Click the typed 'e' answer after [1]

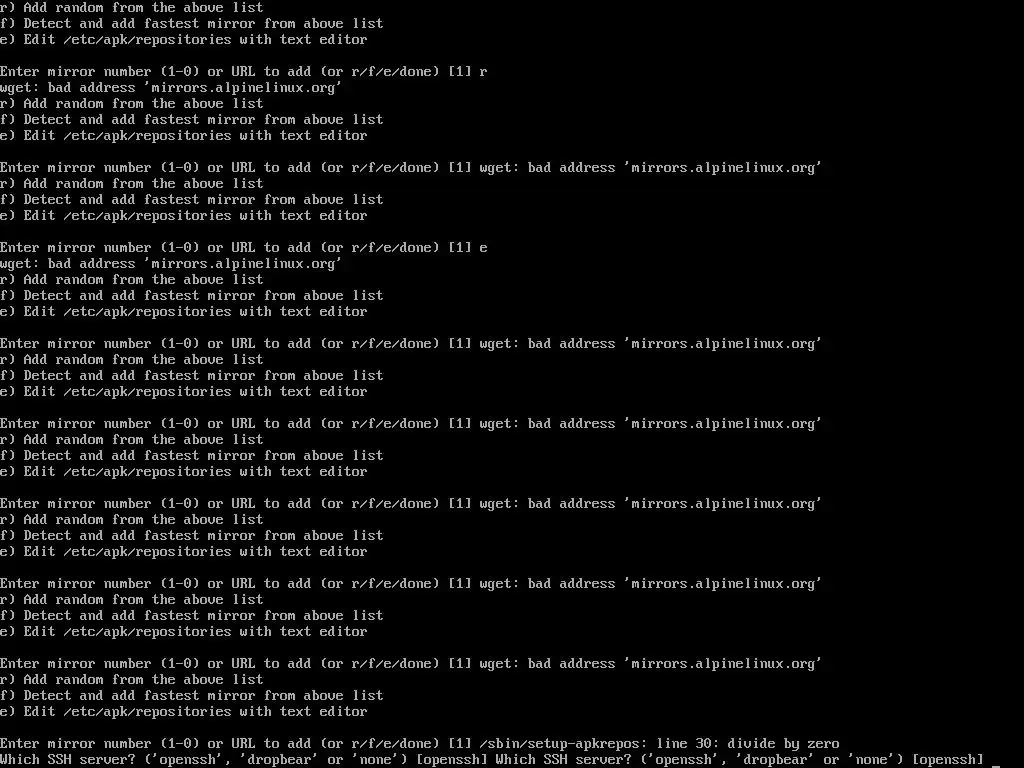483,248
